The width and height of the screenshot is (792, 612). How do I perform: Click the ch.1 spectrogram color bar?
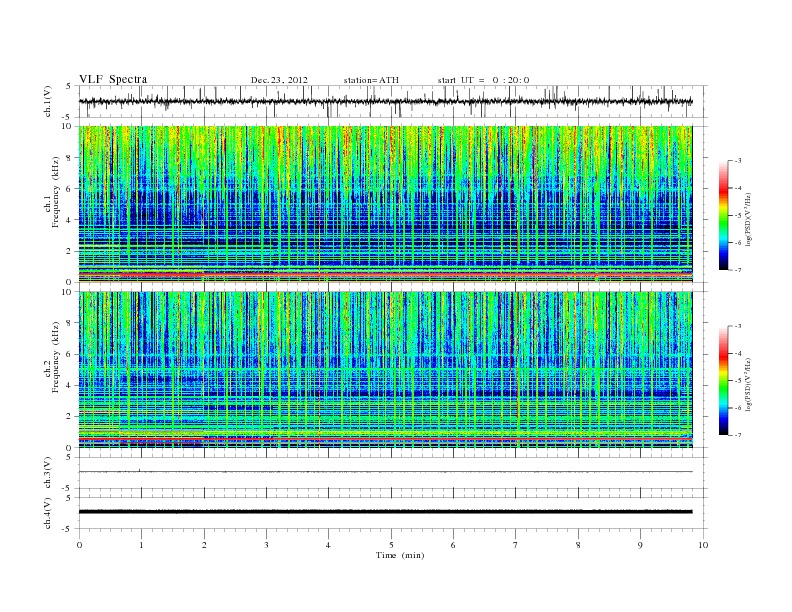(723, 215)
